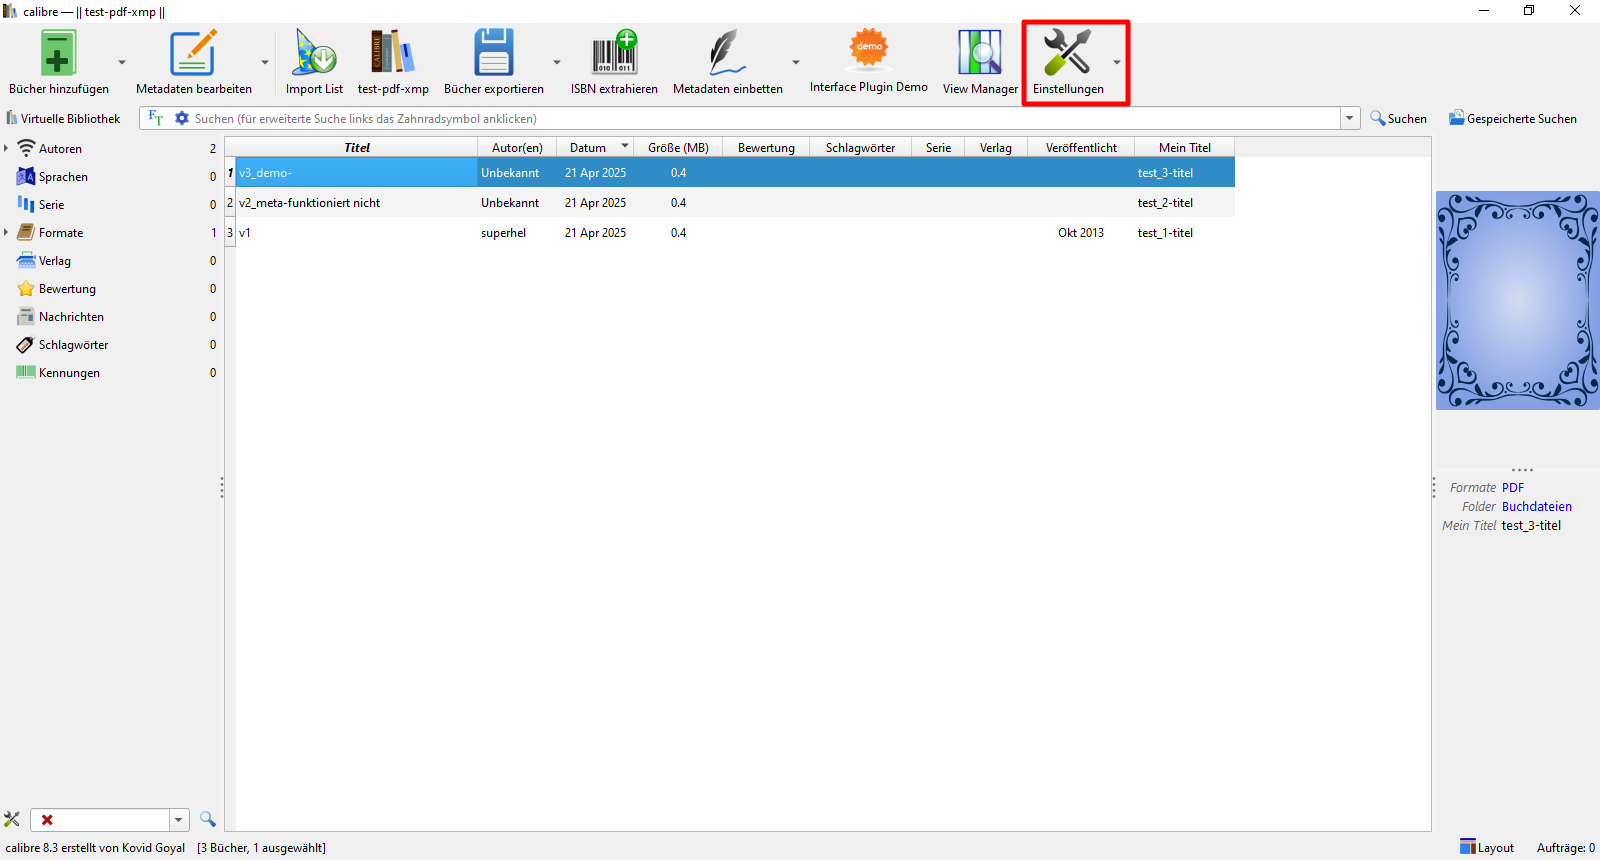Click the book cover thumbnail
The height and width of the screenshot is (860, 1600).
(1518, 300)
